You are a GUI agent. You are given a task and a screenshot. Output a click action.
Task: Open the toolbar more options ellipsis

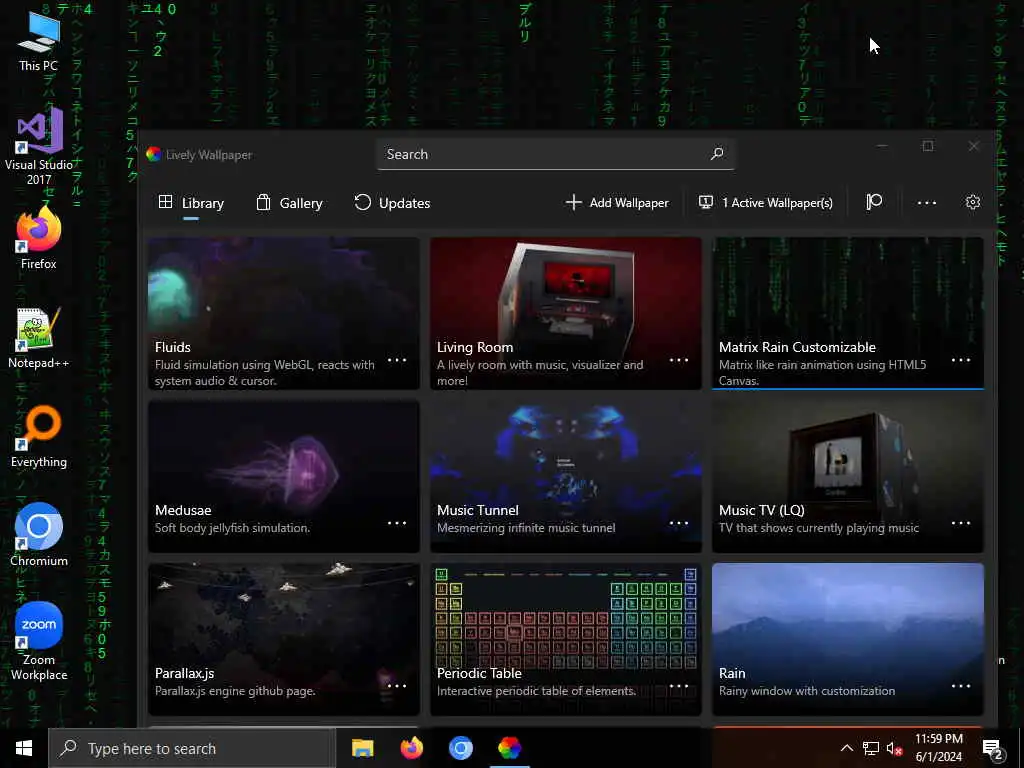(927, 203)
